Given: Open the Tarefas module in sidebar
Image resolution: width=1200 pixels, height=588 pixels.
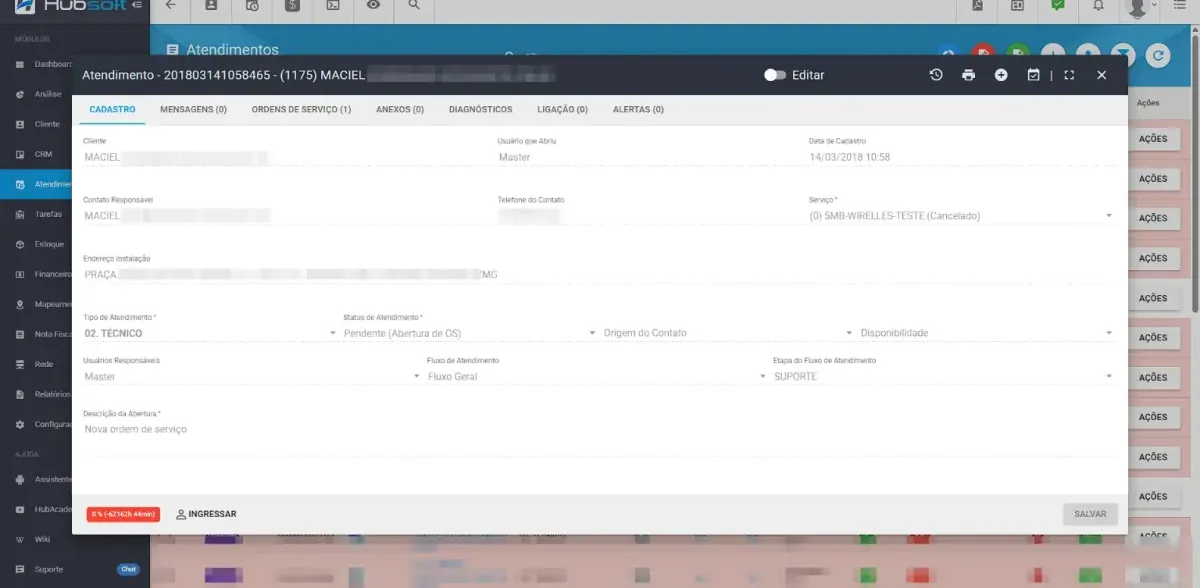Looking at the screenshot, I should (40, 214).
